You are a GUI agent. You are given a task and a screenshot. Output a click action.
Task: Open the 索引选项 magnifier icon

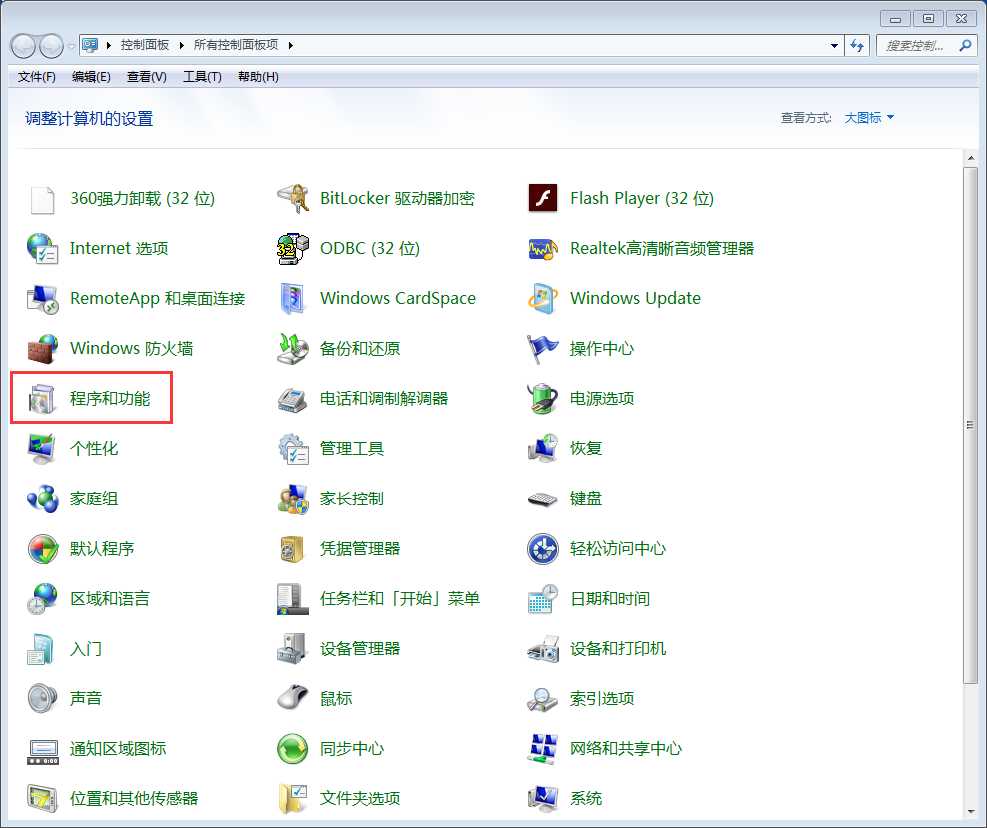[x=543, y=698]
